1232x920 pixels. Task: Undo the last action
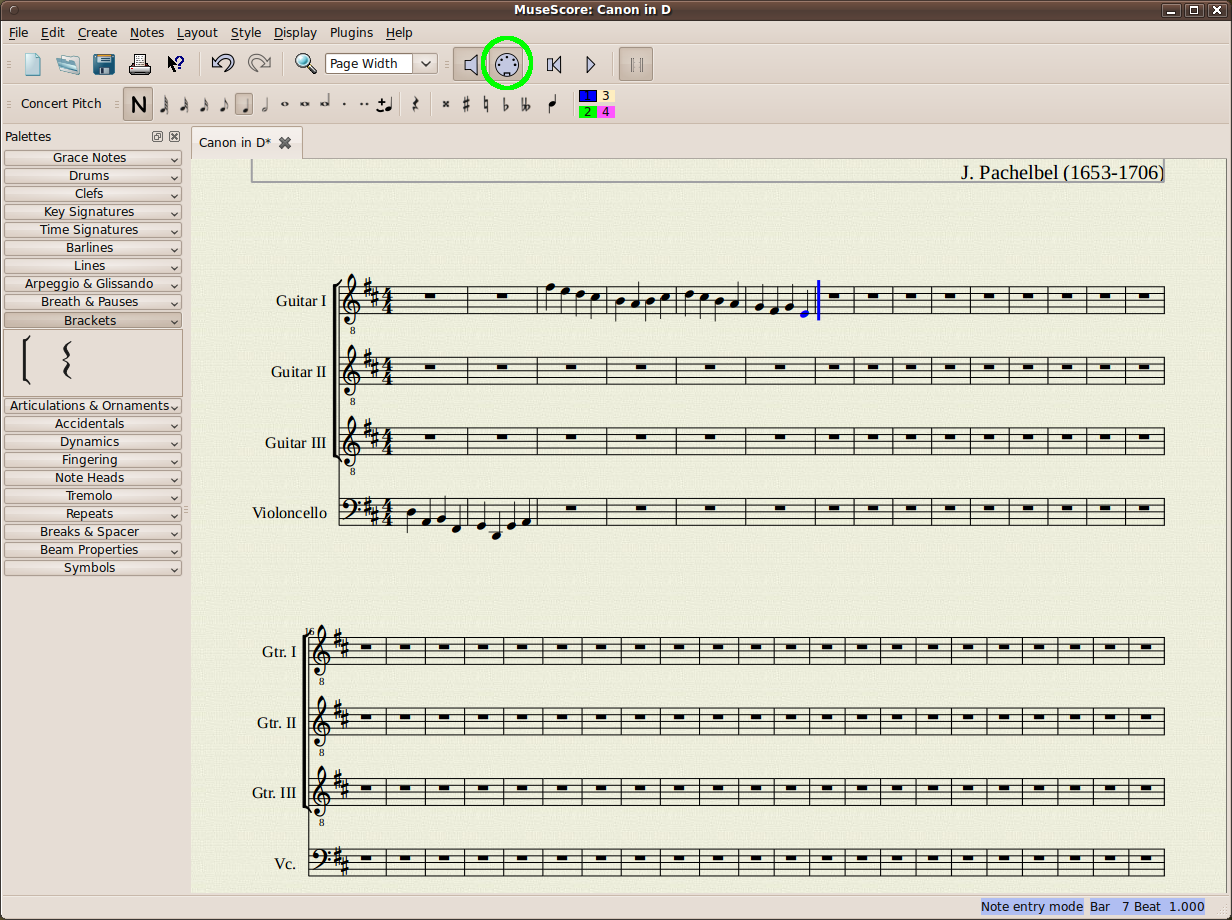(222, 63)
